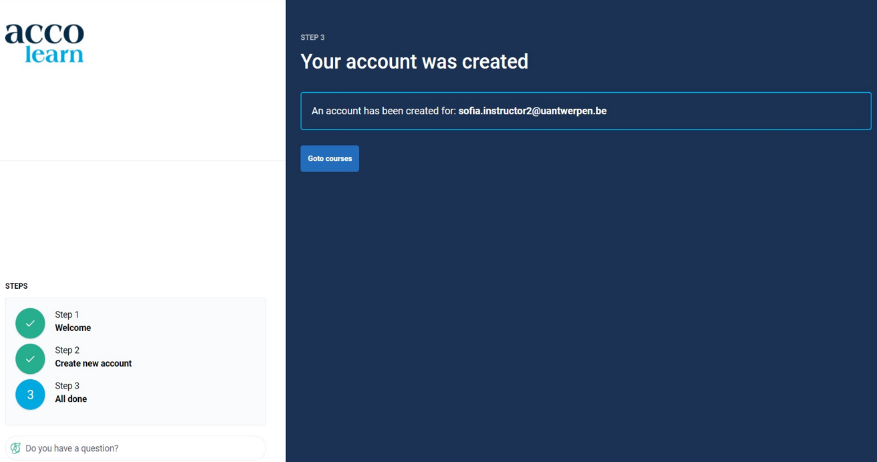Select the 'Create new account' step label
877x462 pixels.
pos(93,364)
